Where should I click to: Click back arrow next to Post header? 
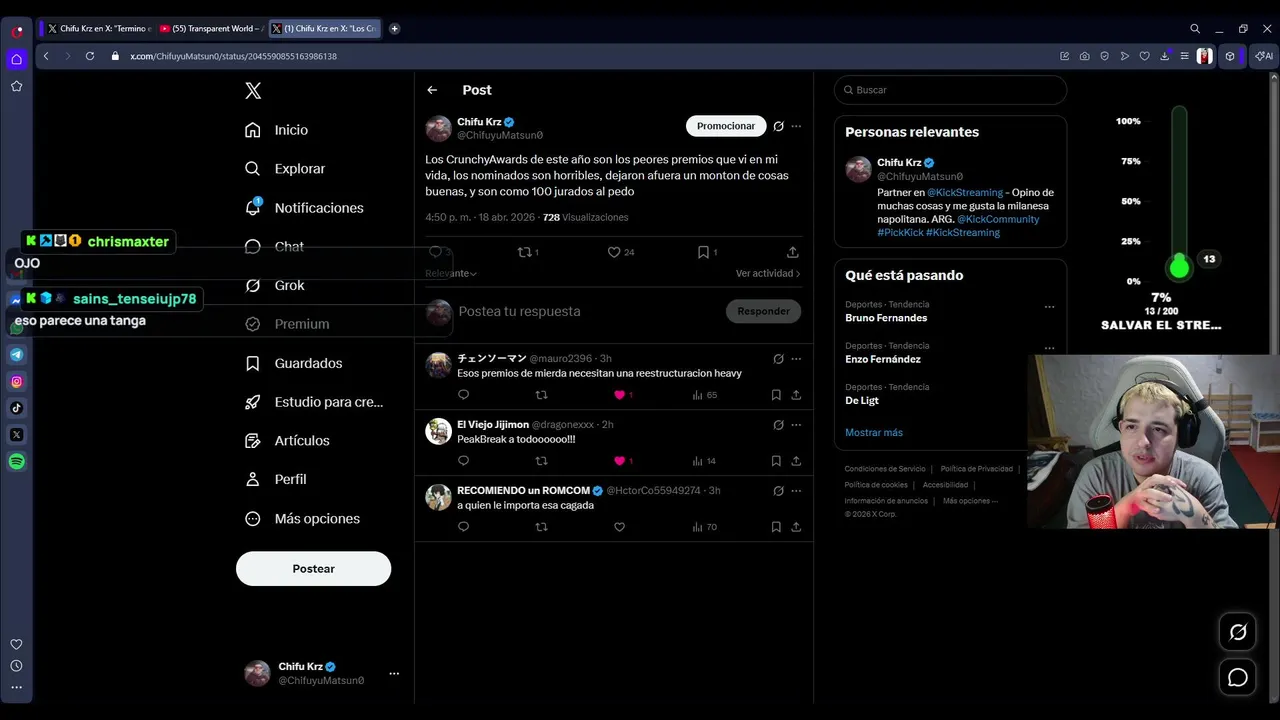432,90
